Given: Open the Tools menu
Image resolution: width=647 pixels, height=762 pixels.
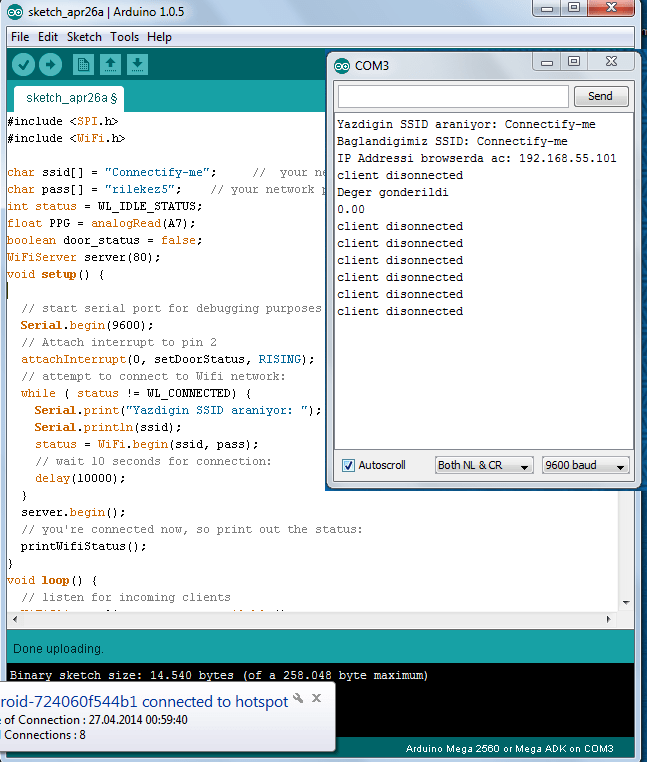Looking at the screenshot, I should [124, 37].
